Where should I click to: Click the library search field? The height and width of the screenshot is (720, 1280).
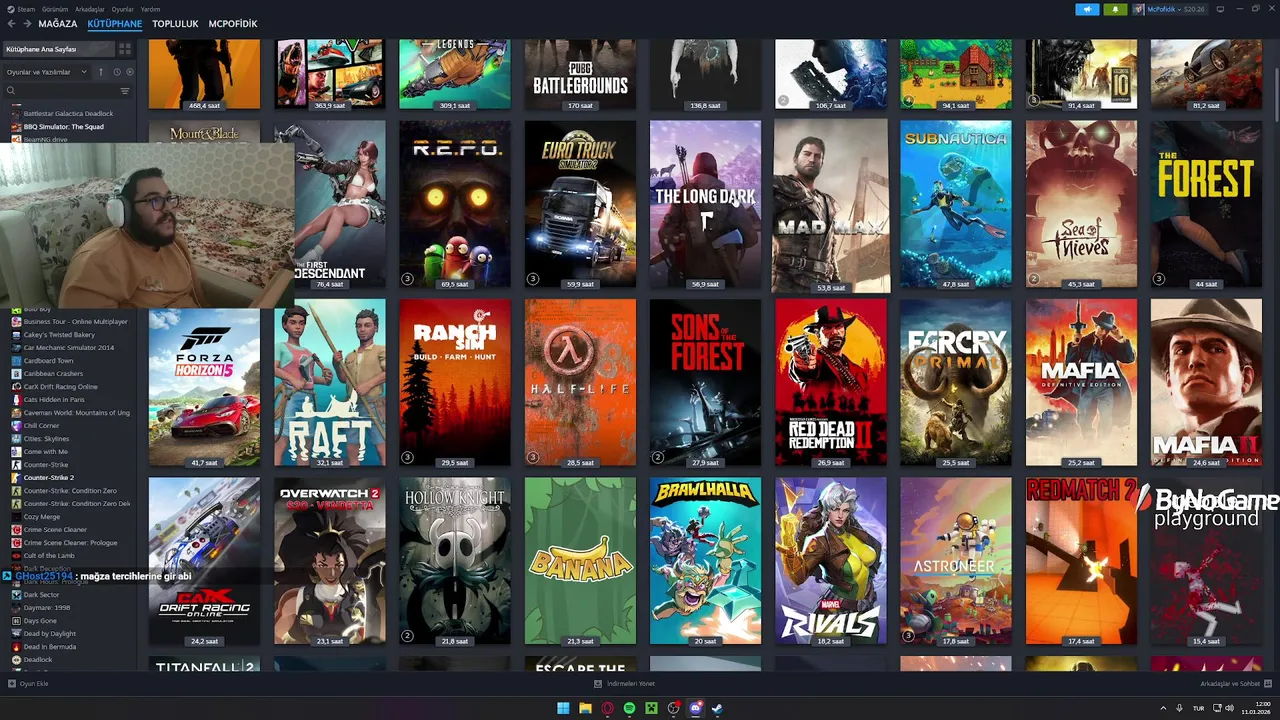coord(65,91)
